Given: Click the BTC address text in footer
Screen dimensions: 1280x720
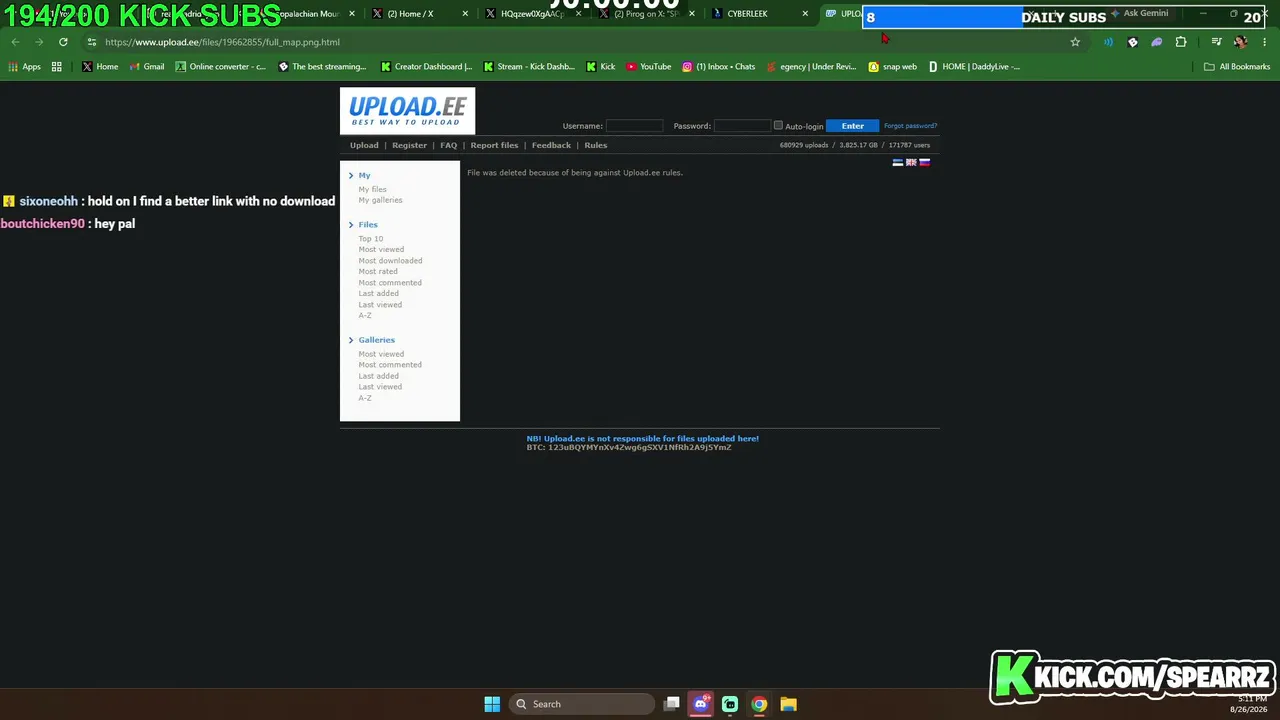Looking at the screenshot, I should (629, 447).
